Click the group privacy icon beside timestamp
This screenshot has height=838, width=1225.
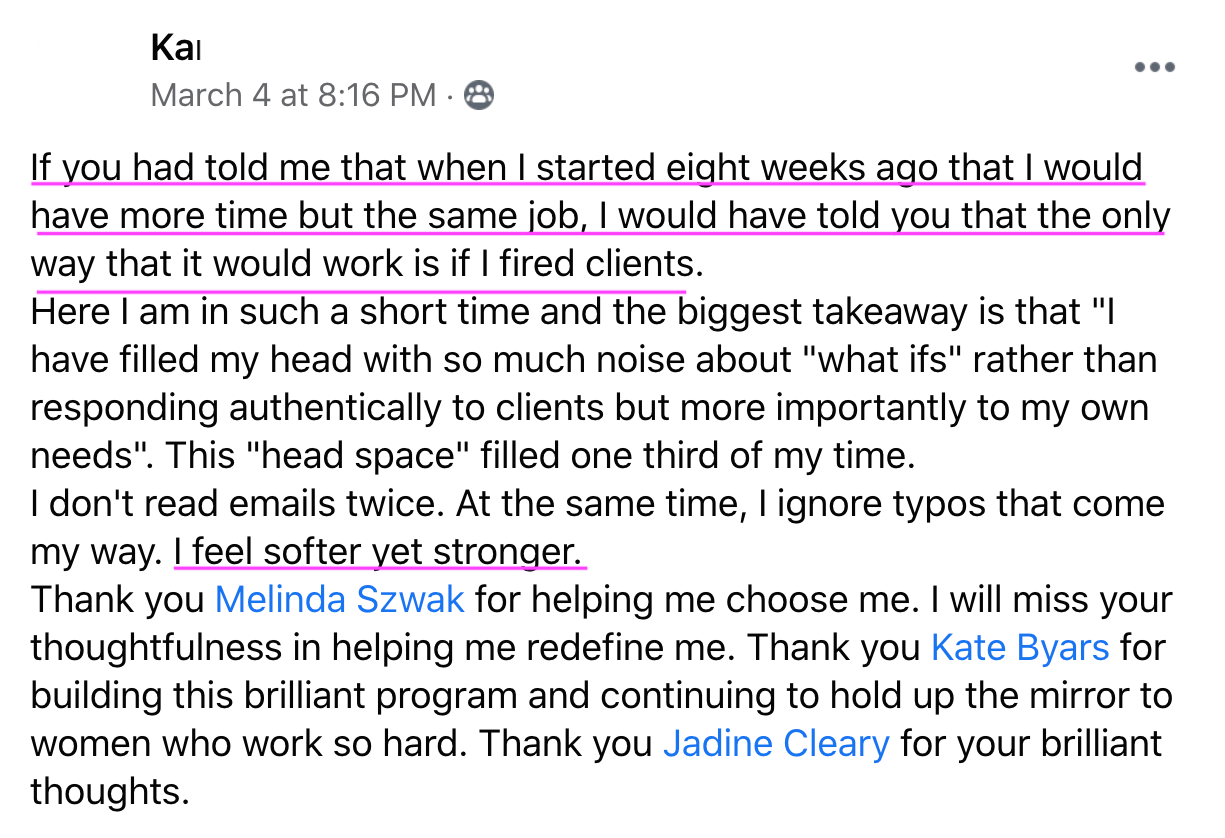coord(480,95)
